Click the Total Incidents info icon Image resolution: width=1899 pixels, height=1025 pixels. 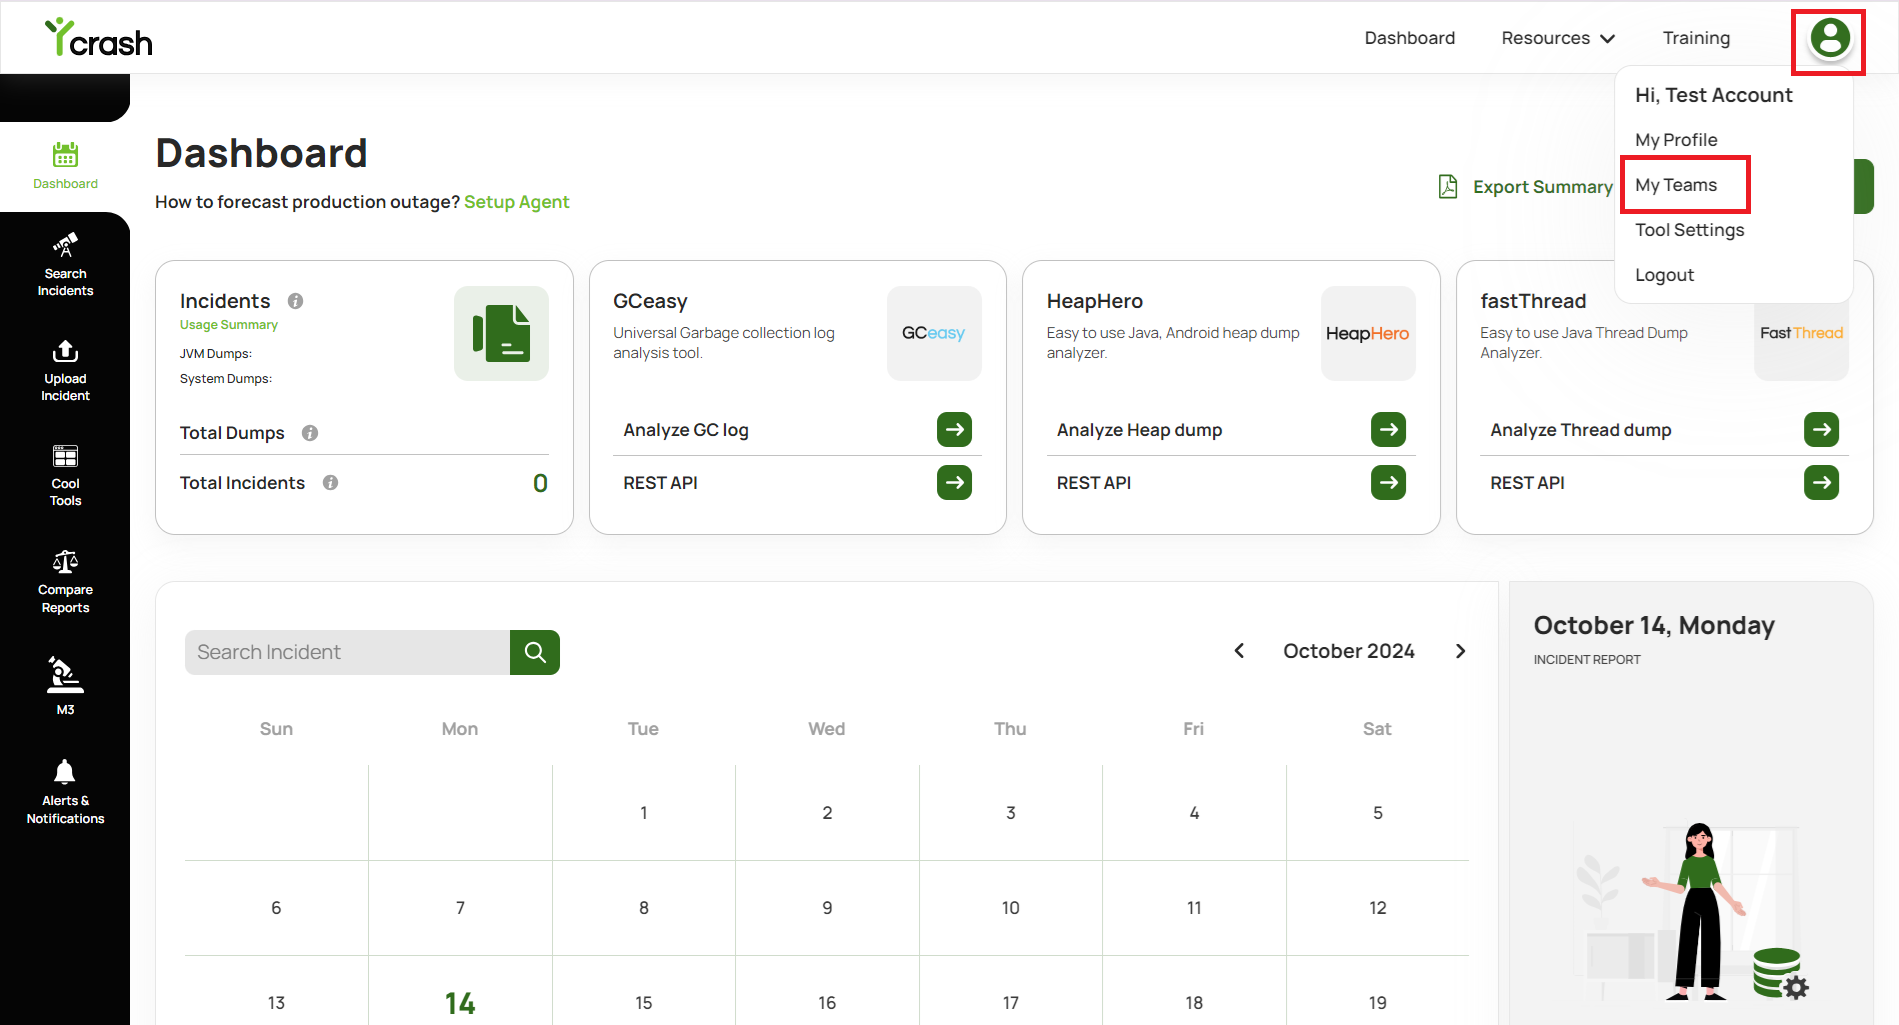330,483
